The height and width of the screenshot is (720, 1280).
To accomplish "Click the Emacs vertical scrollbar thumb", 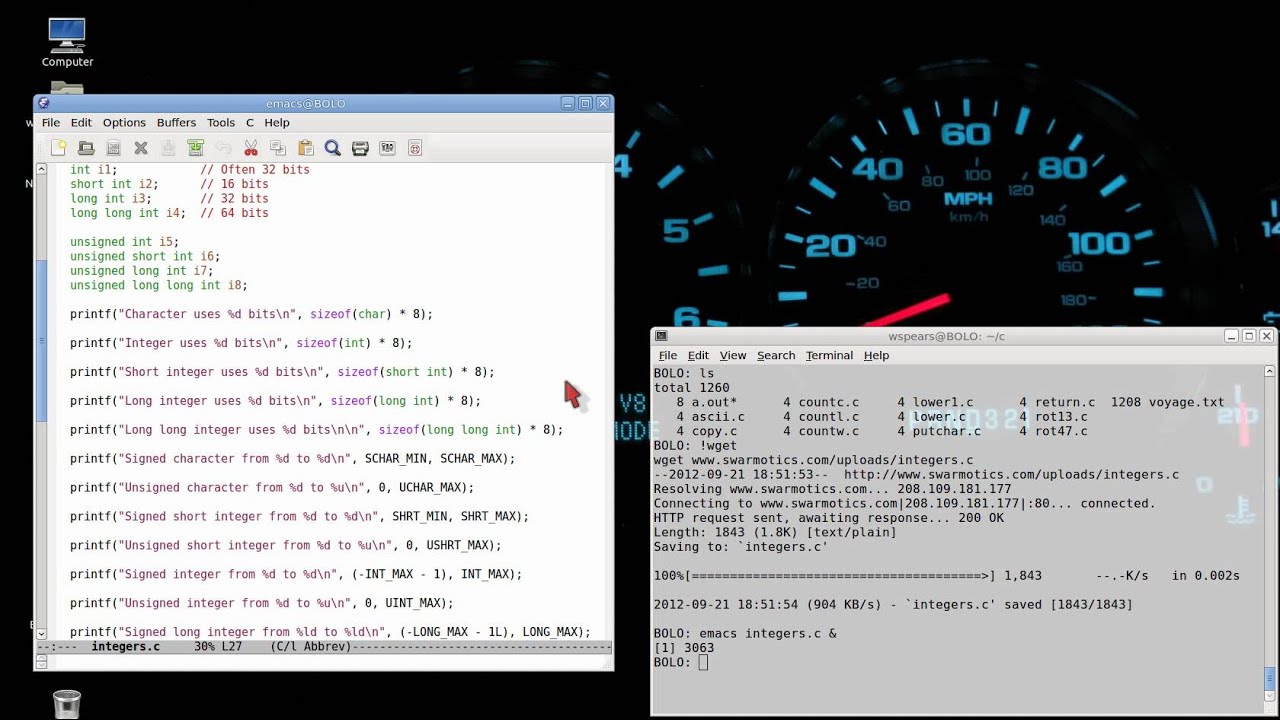I will click(x=41, y=339).
